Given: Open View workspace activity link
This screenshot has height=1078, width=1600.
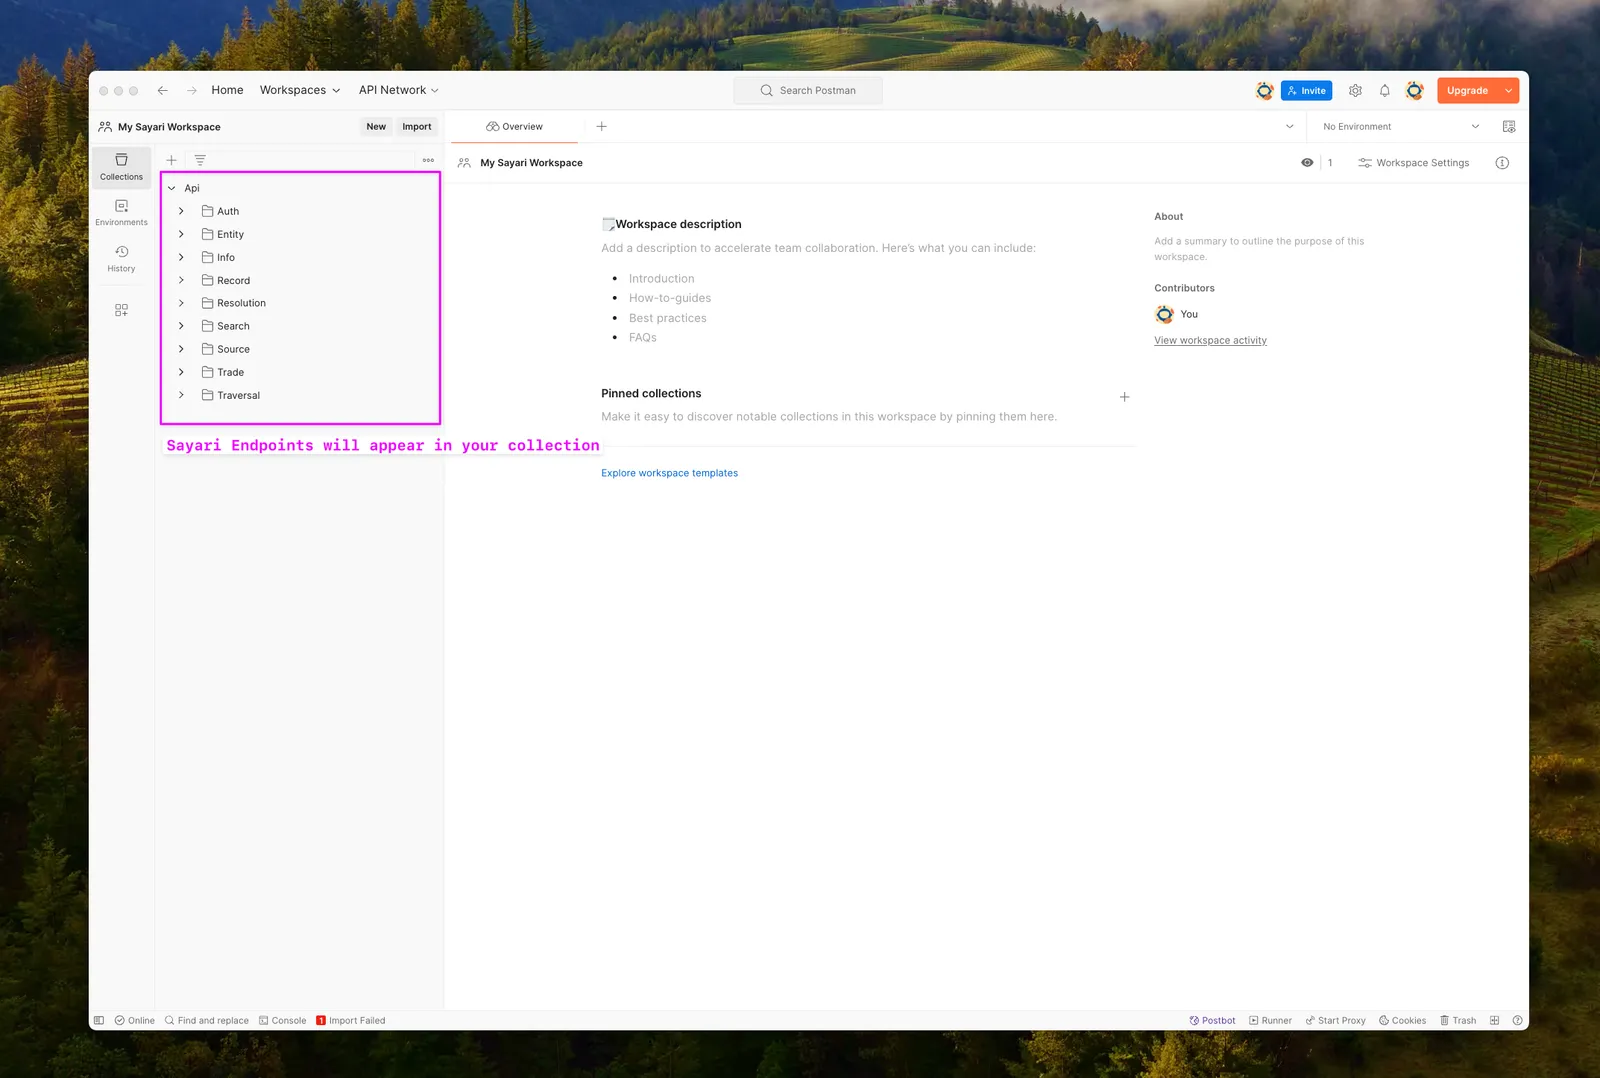Looking at the screenshot, I should (x=1210, y=340).
